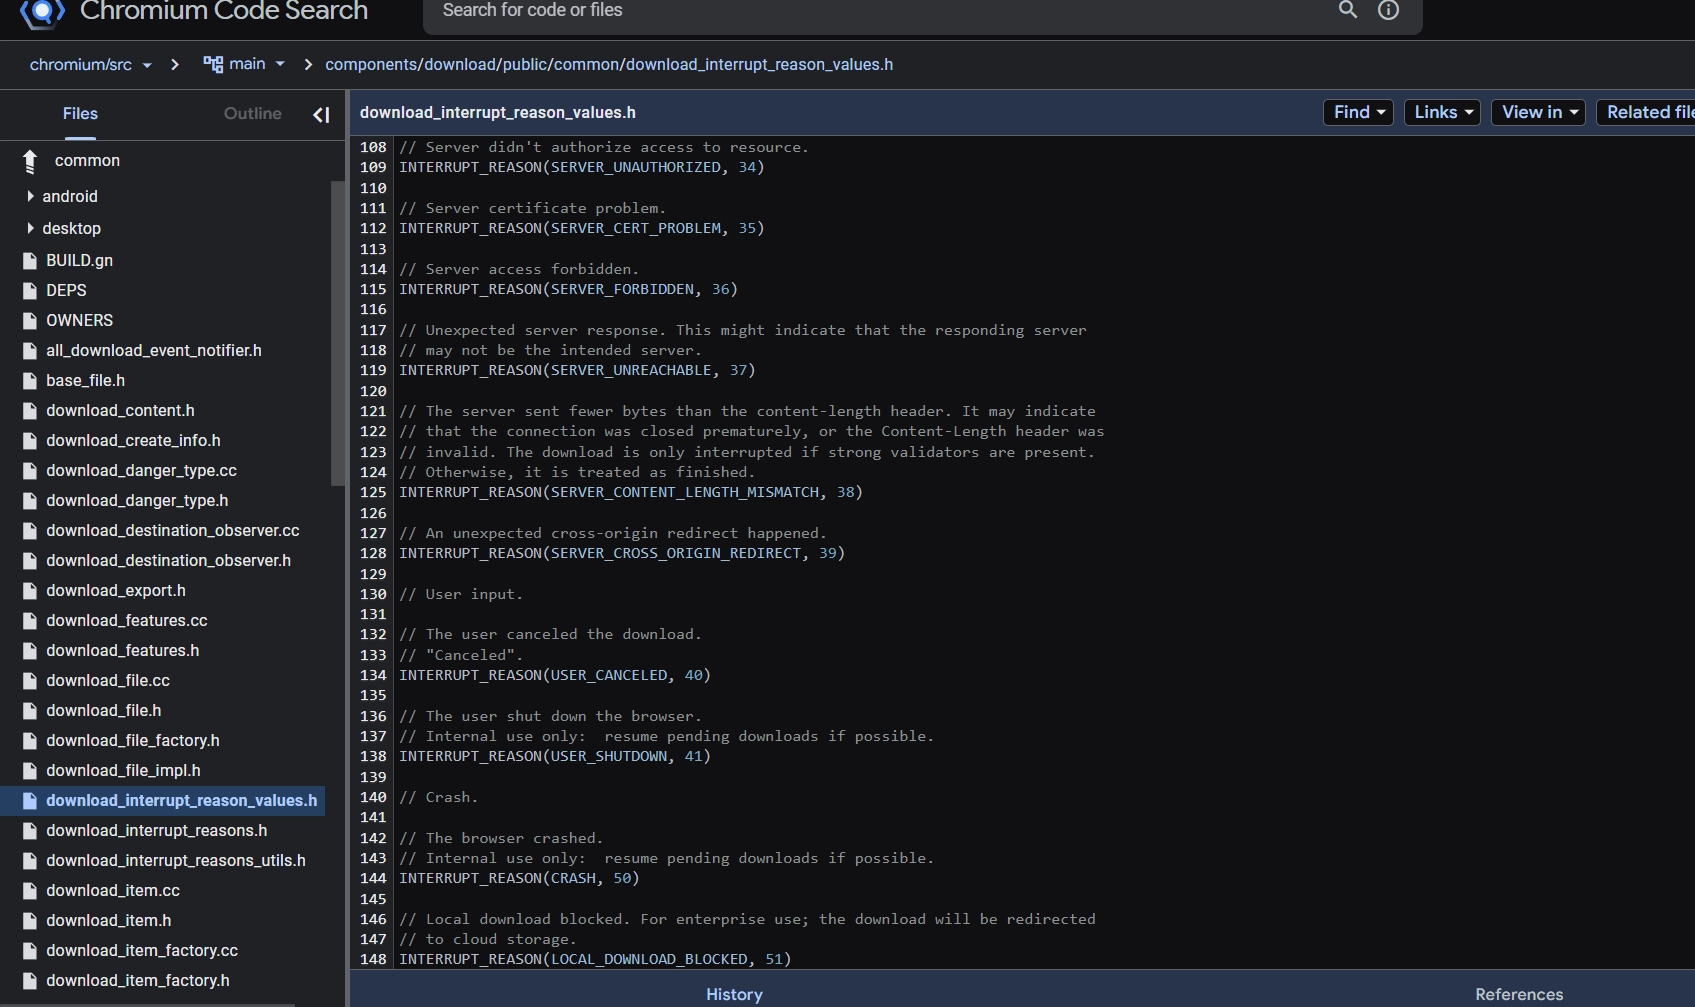Click the Chromium Code Search logo icon
The image size is (1695, 1007).
click(42, 12)
